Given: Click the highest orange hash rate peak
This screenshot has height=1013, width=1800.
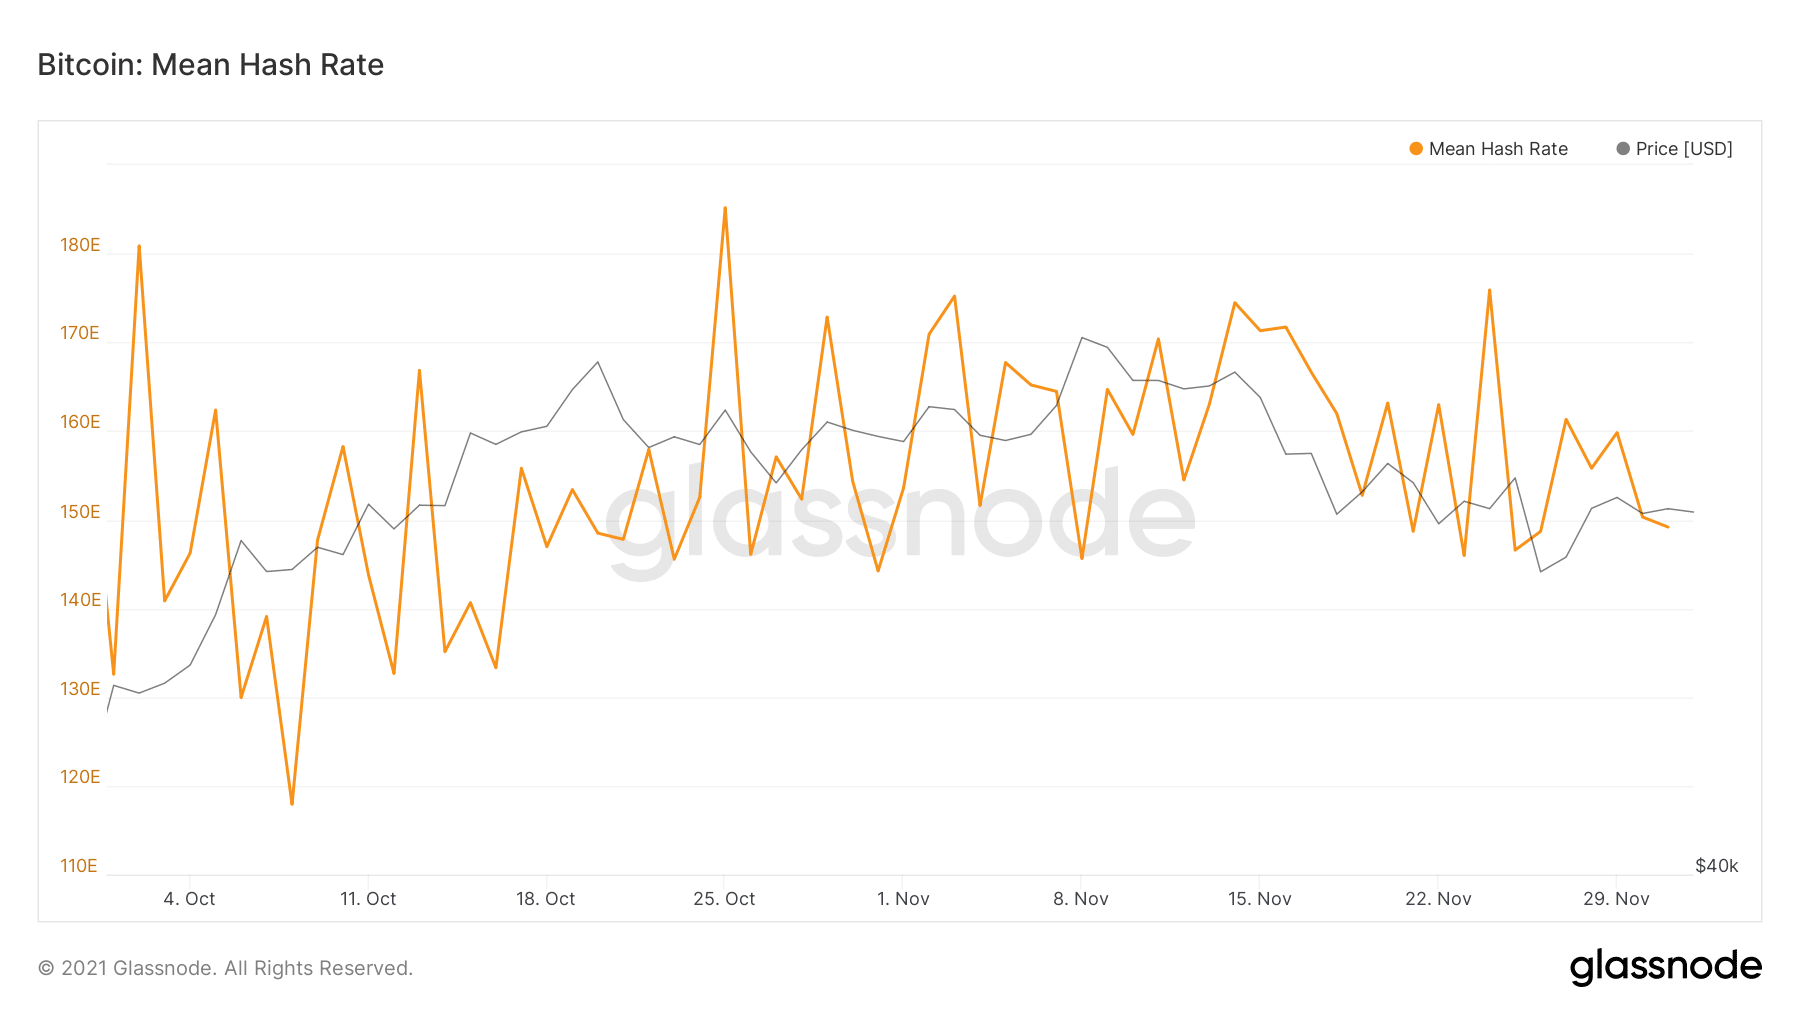Looking at the screenshot, I should pos(725,209).
